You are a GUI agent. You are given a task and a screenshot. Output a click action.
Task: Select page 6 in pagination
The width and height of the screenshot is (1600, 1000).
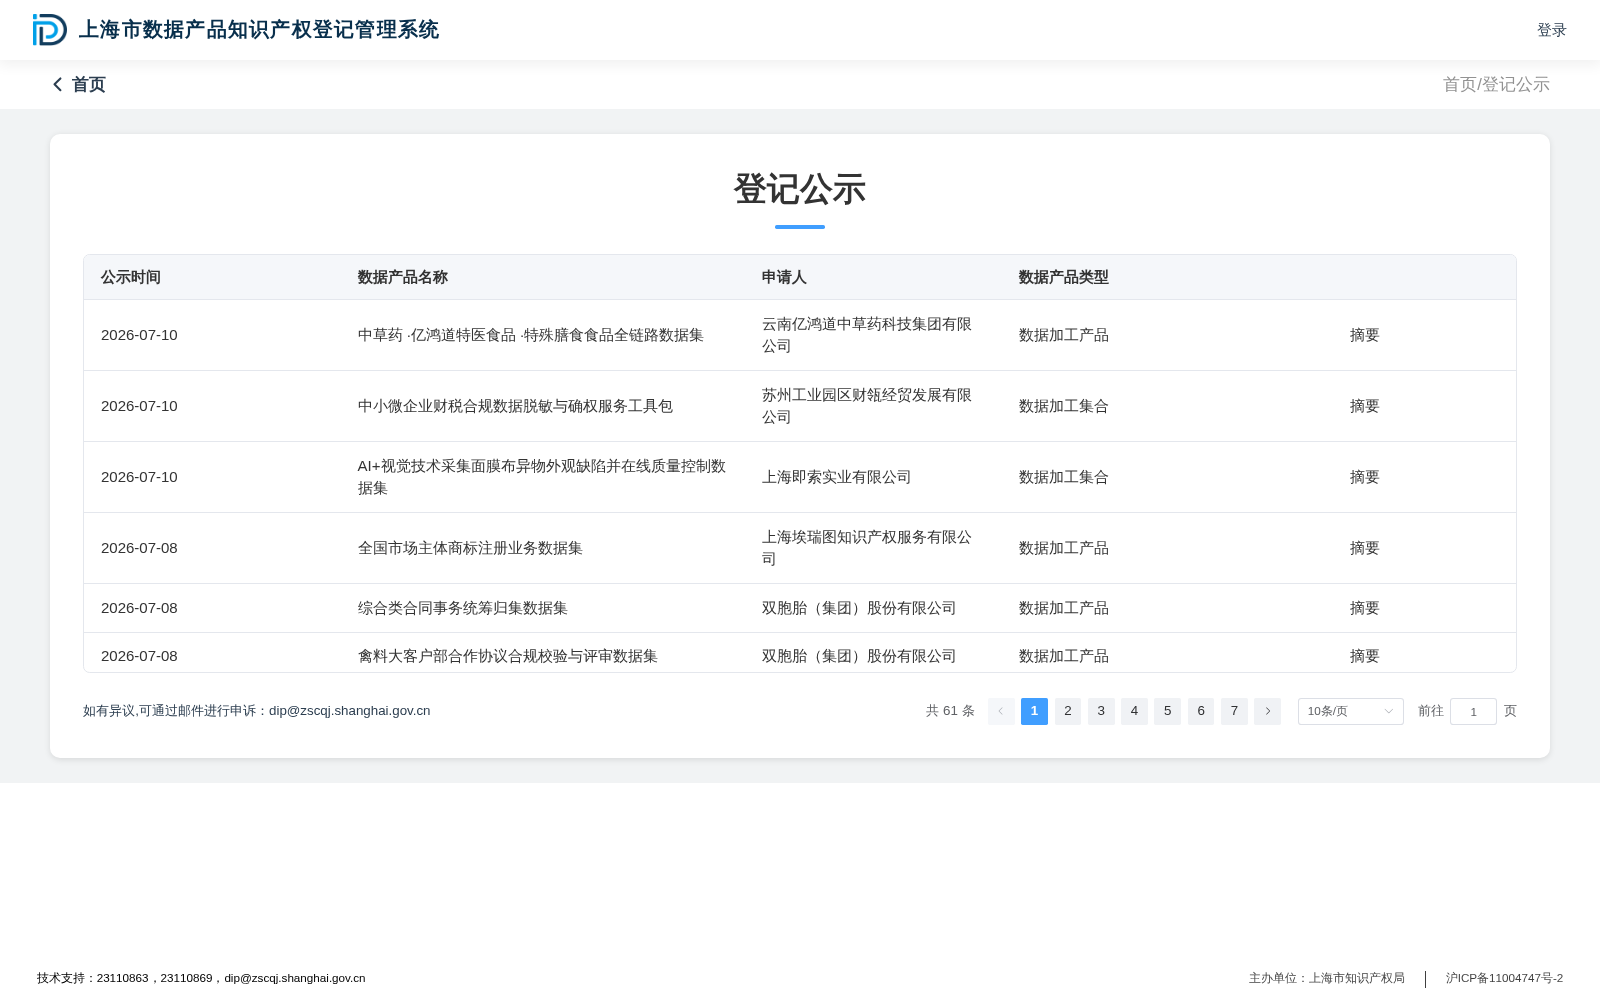pos(1201,711)
